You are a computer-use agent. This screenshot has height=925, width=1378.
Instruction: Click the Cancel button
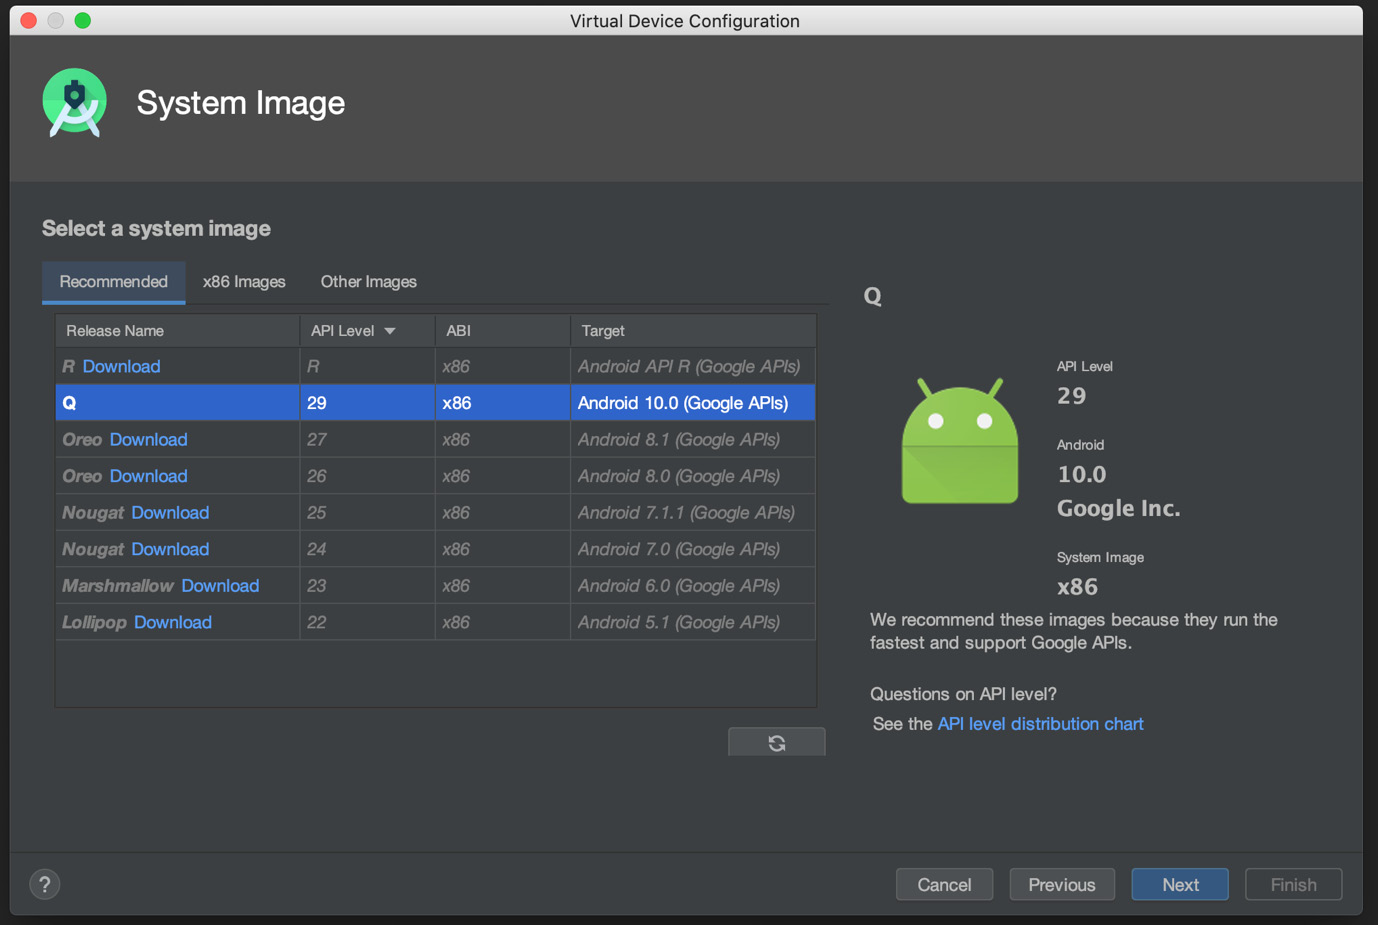click(x=944, y=884)
